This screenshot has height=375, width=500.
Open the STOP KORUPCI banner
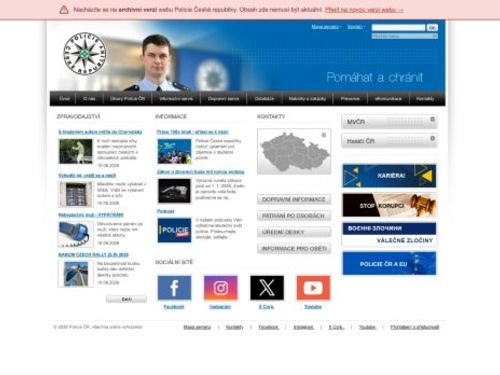389,205
